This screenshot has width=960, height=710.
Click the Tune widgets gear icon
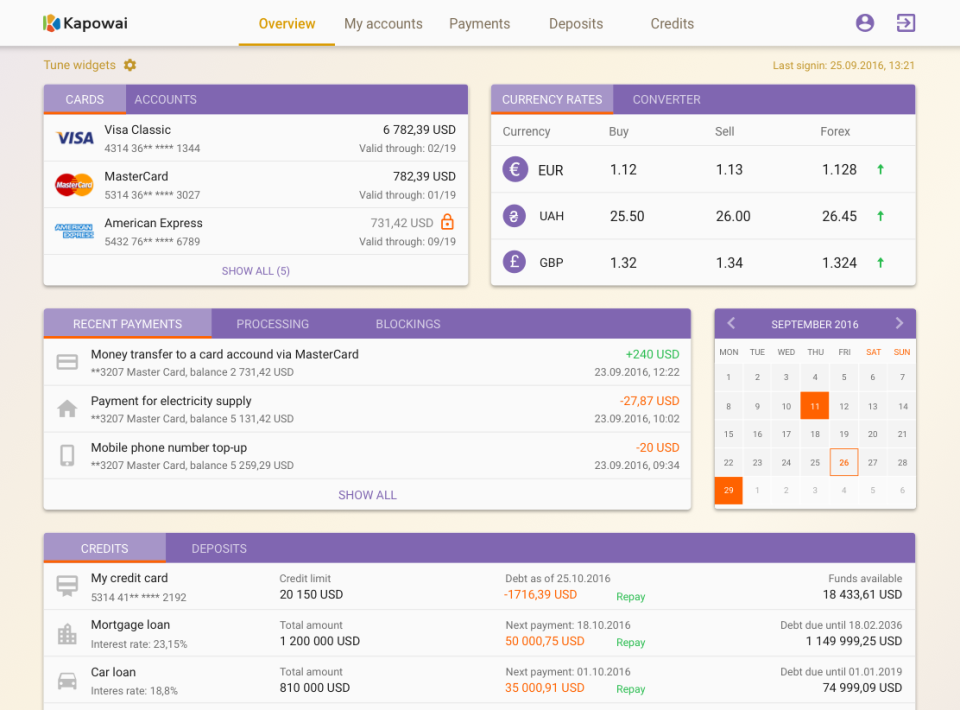130,65
